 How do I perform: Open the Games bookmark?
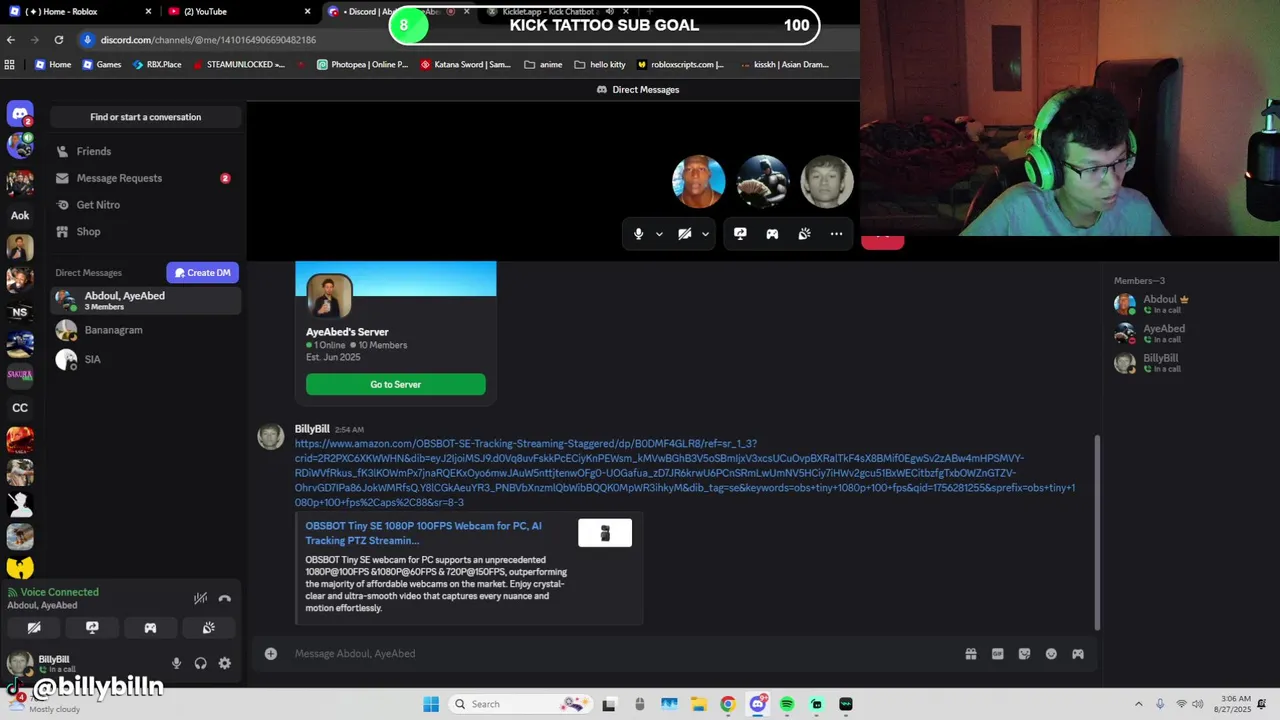[102, 65]
